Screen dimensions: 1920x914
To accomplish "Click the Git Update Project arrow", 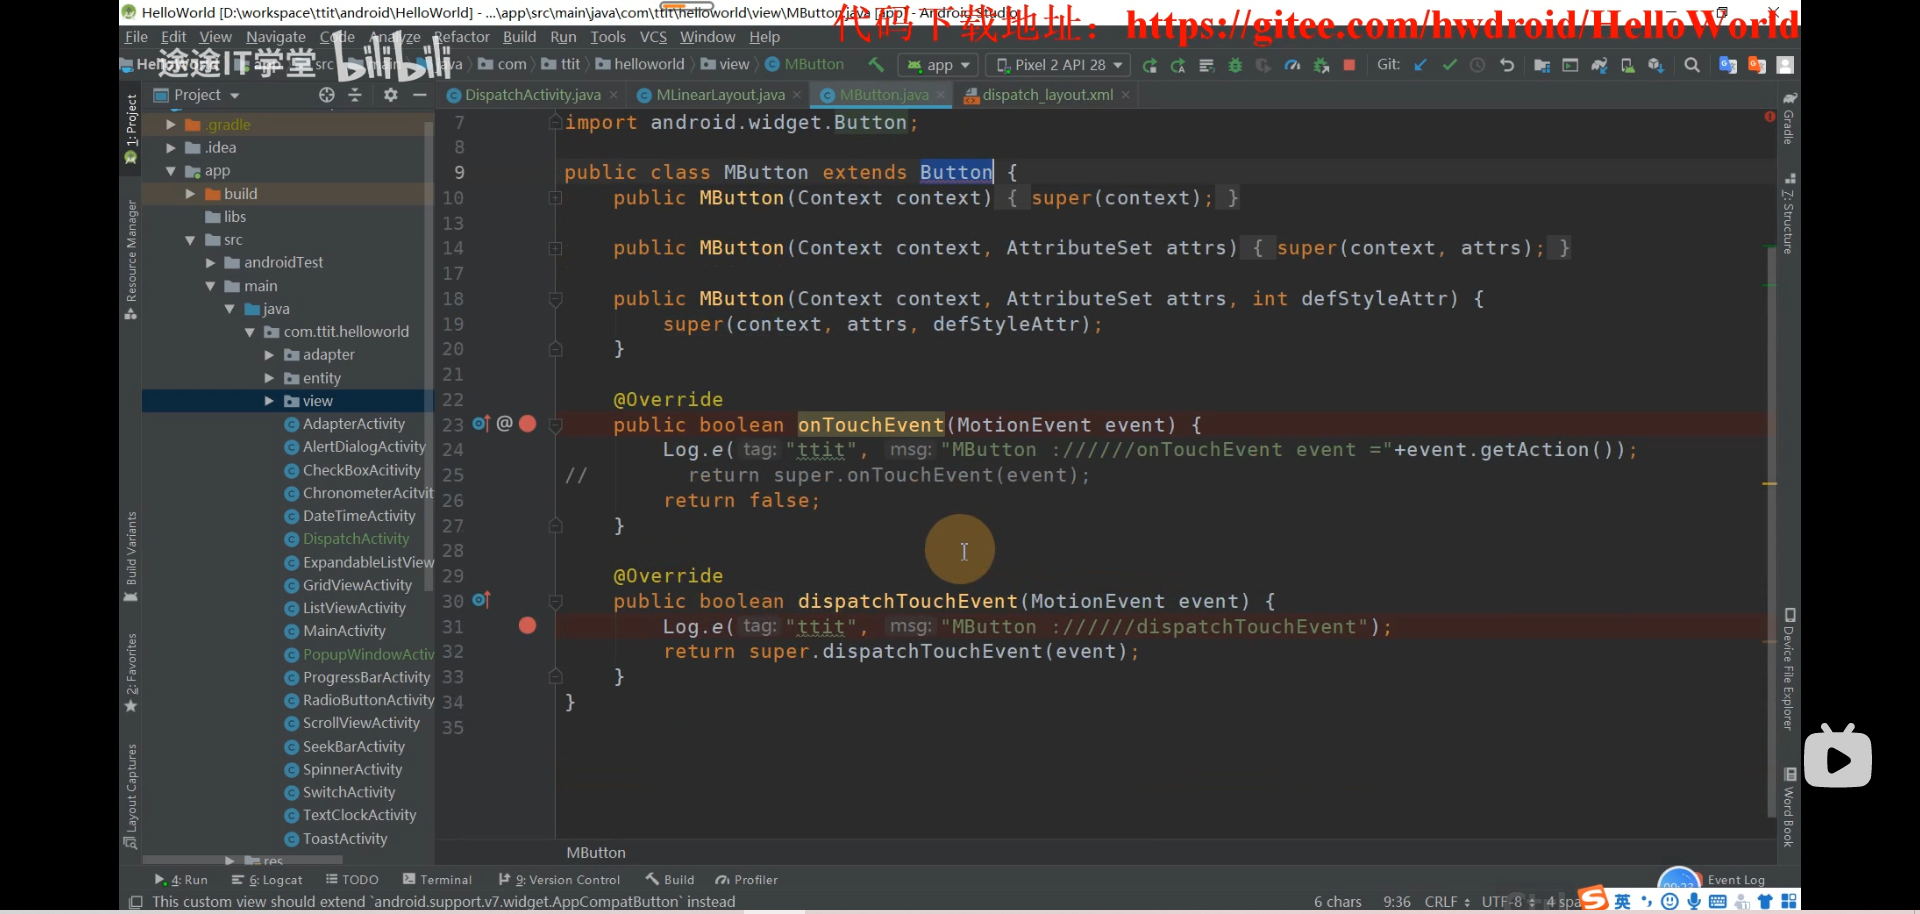I will coord(1421,65).
